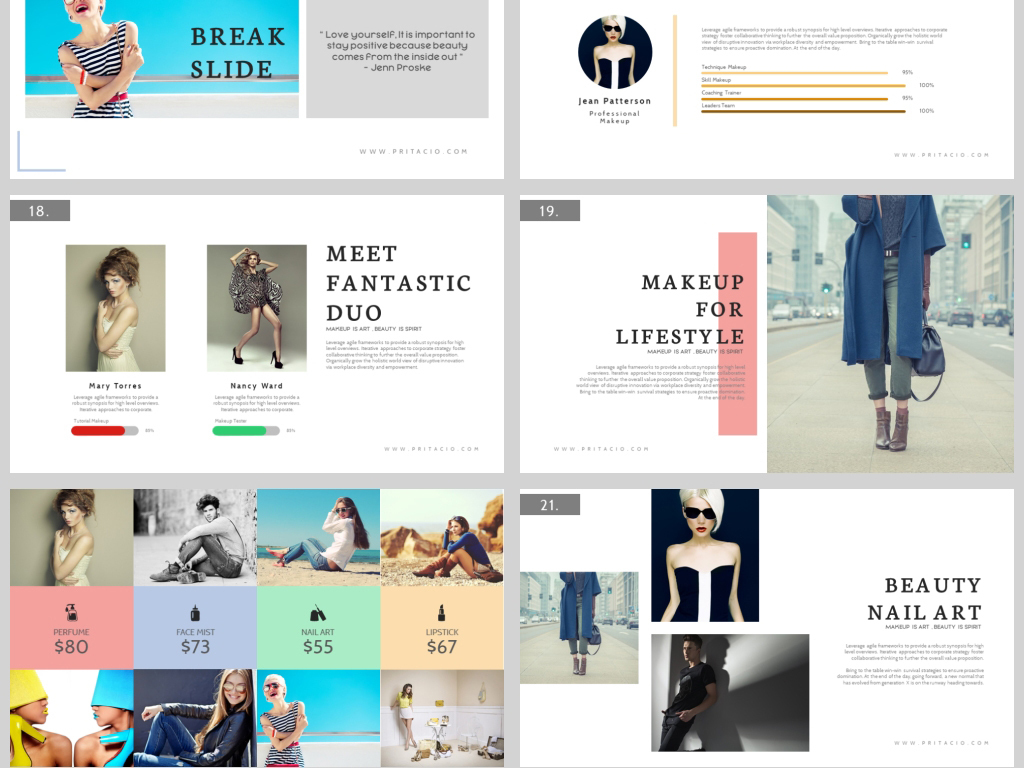Open www.pritacio.com link on Meet Fantastic Duo slide
Screen dimensions: 1024x768
[432, 449]
